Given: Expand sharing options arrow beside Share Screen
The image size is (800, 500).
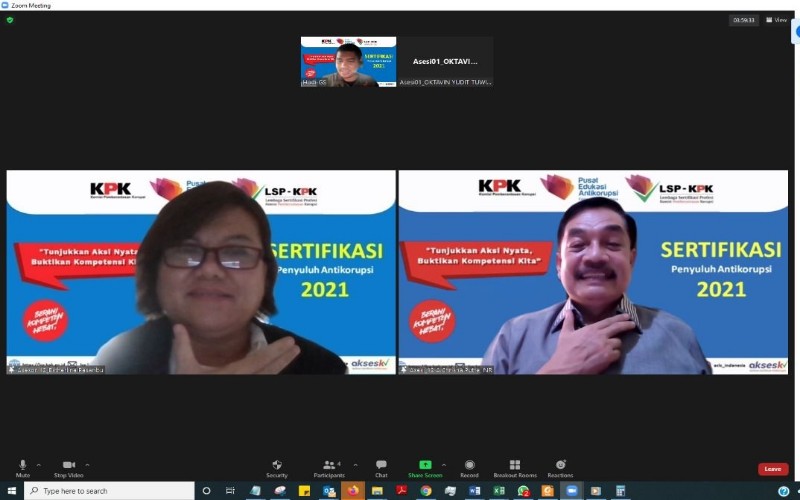Looking at the screenshot, I should pos(444,465).
